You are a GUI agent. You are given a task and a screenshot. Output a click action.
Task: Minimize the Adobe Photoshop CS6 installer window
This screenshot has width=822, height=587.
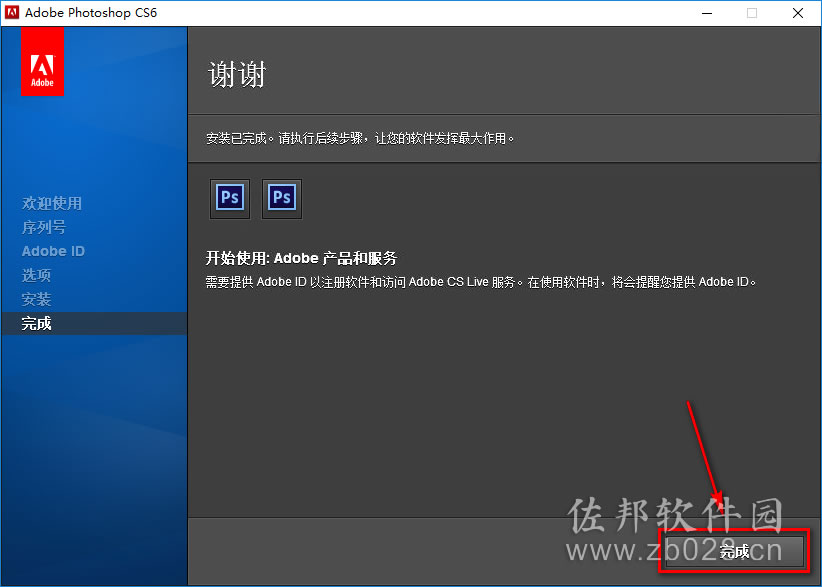pos(707,13)
